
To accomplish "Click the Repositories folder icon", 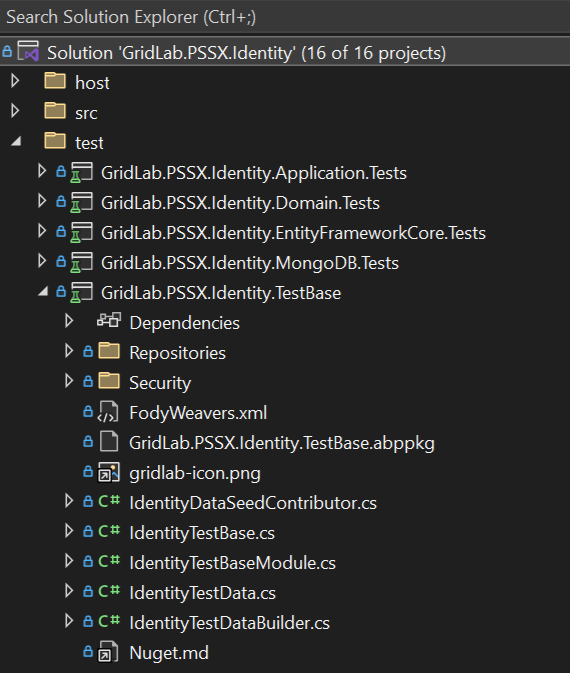I will (x=109, y=351).
